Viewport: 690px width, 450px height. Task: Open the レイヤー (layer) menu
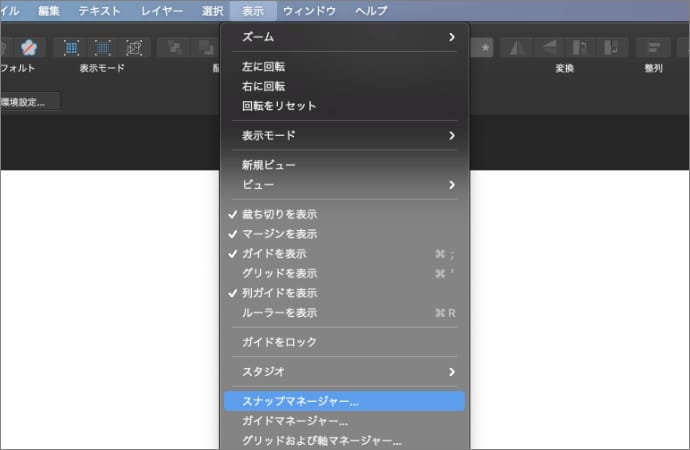161,11
